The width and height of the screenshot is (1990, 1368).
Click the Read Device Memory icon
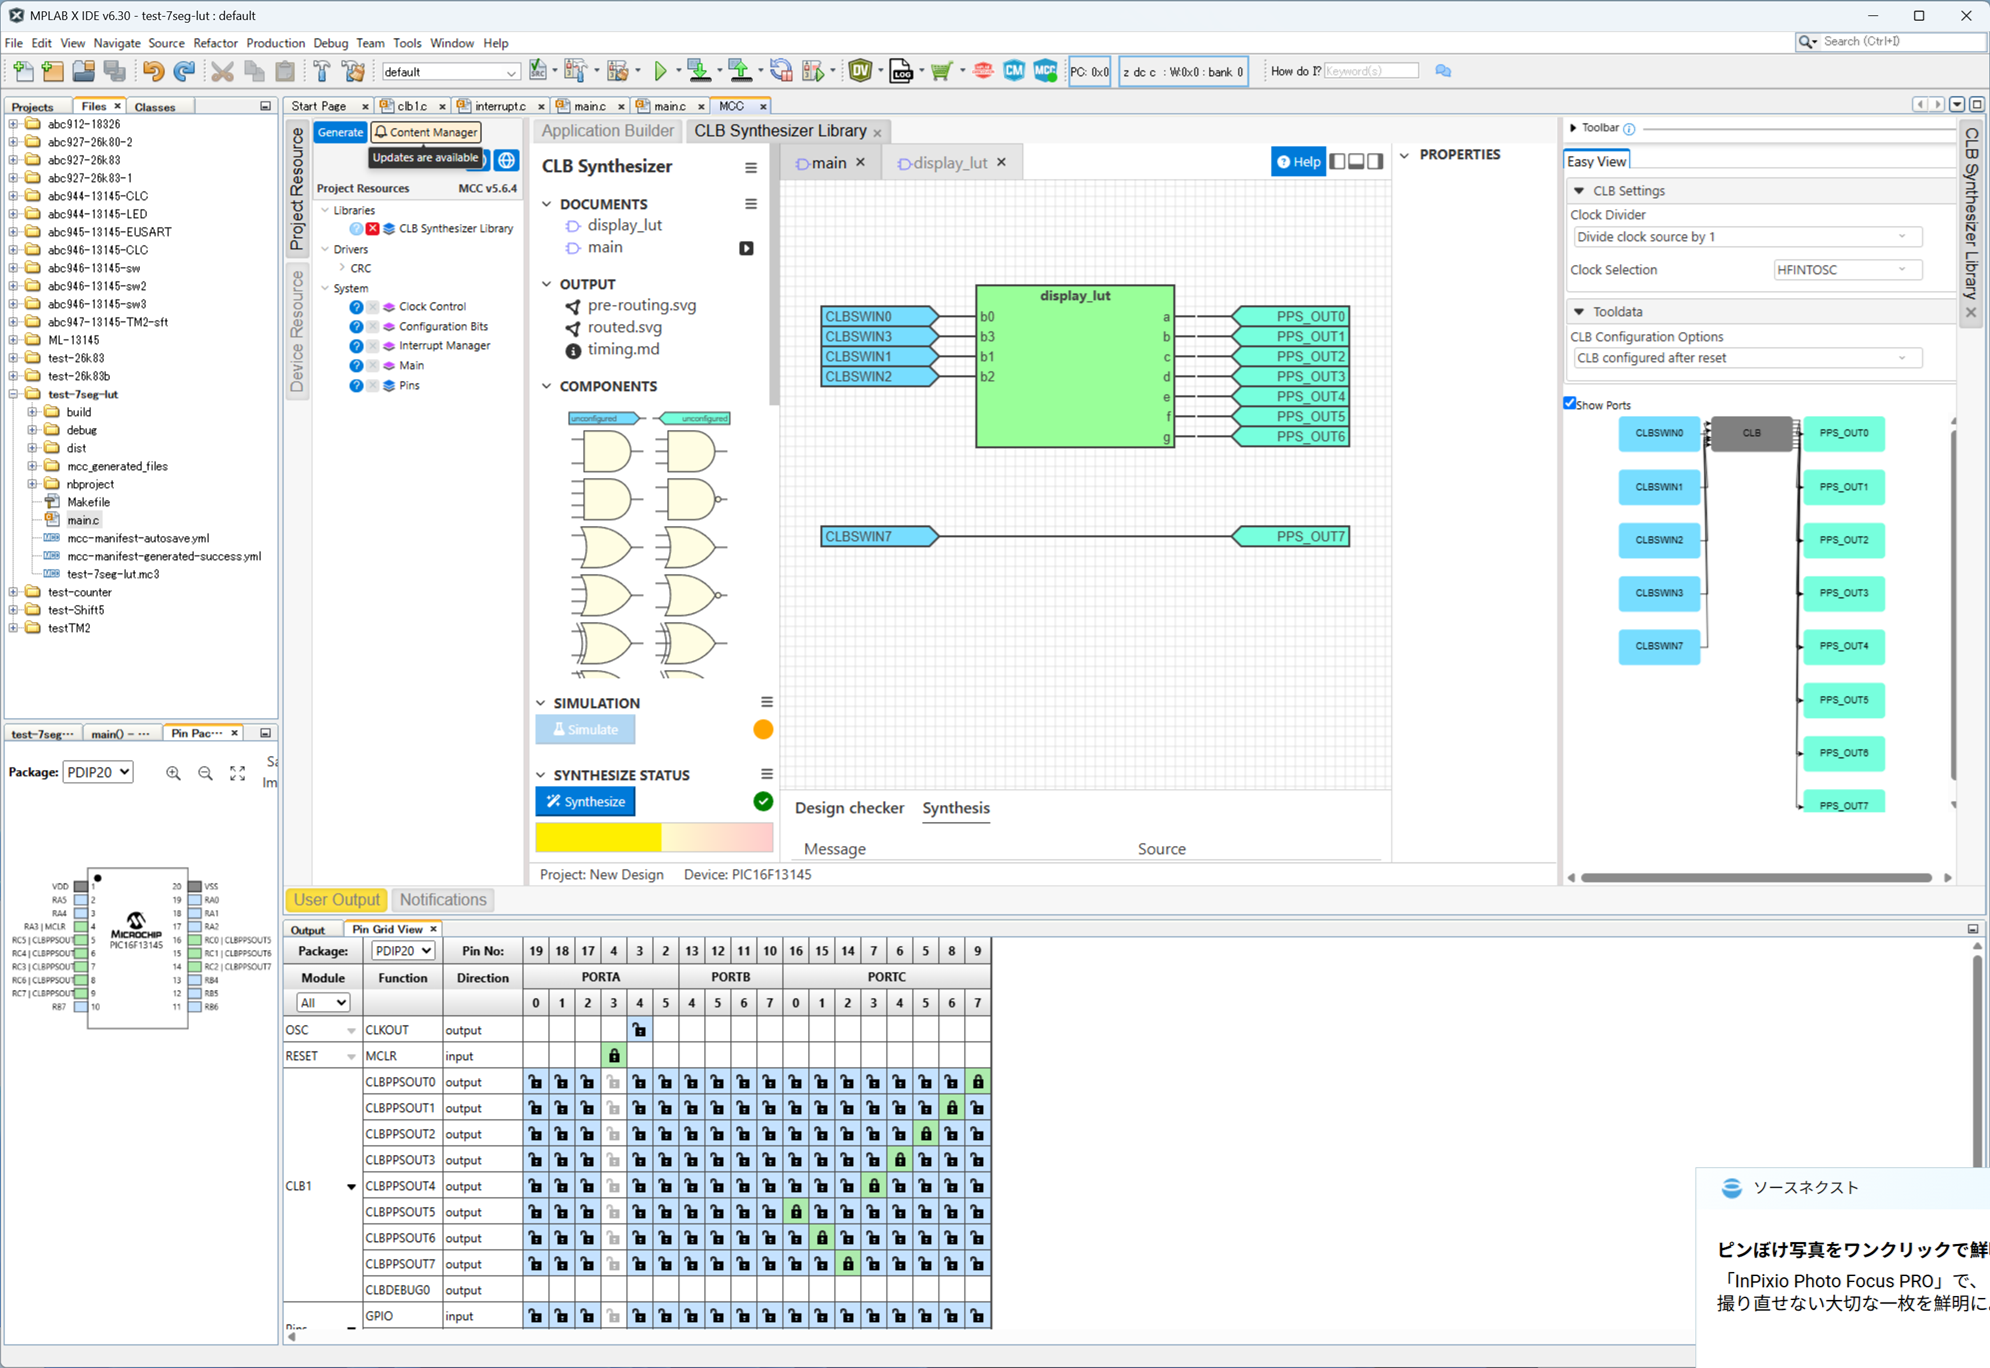coord(740,71)
